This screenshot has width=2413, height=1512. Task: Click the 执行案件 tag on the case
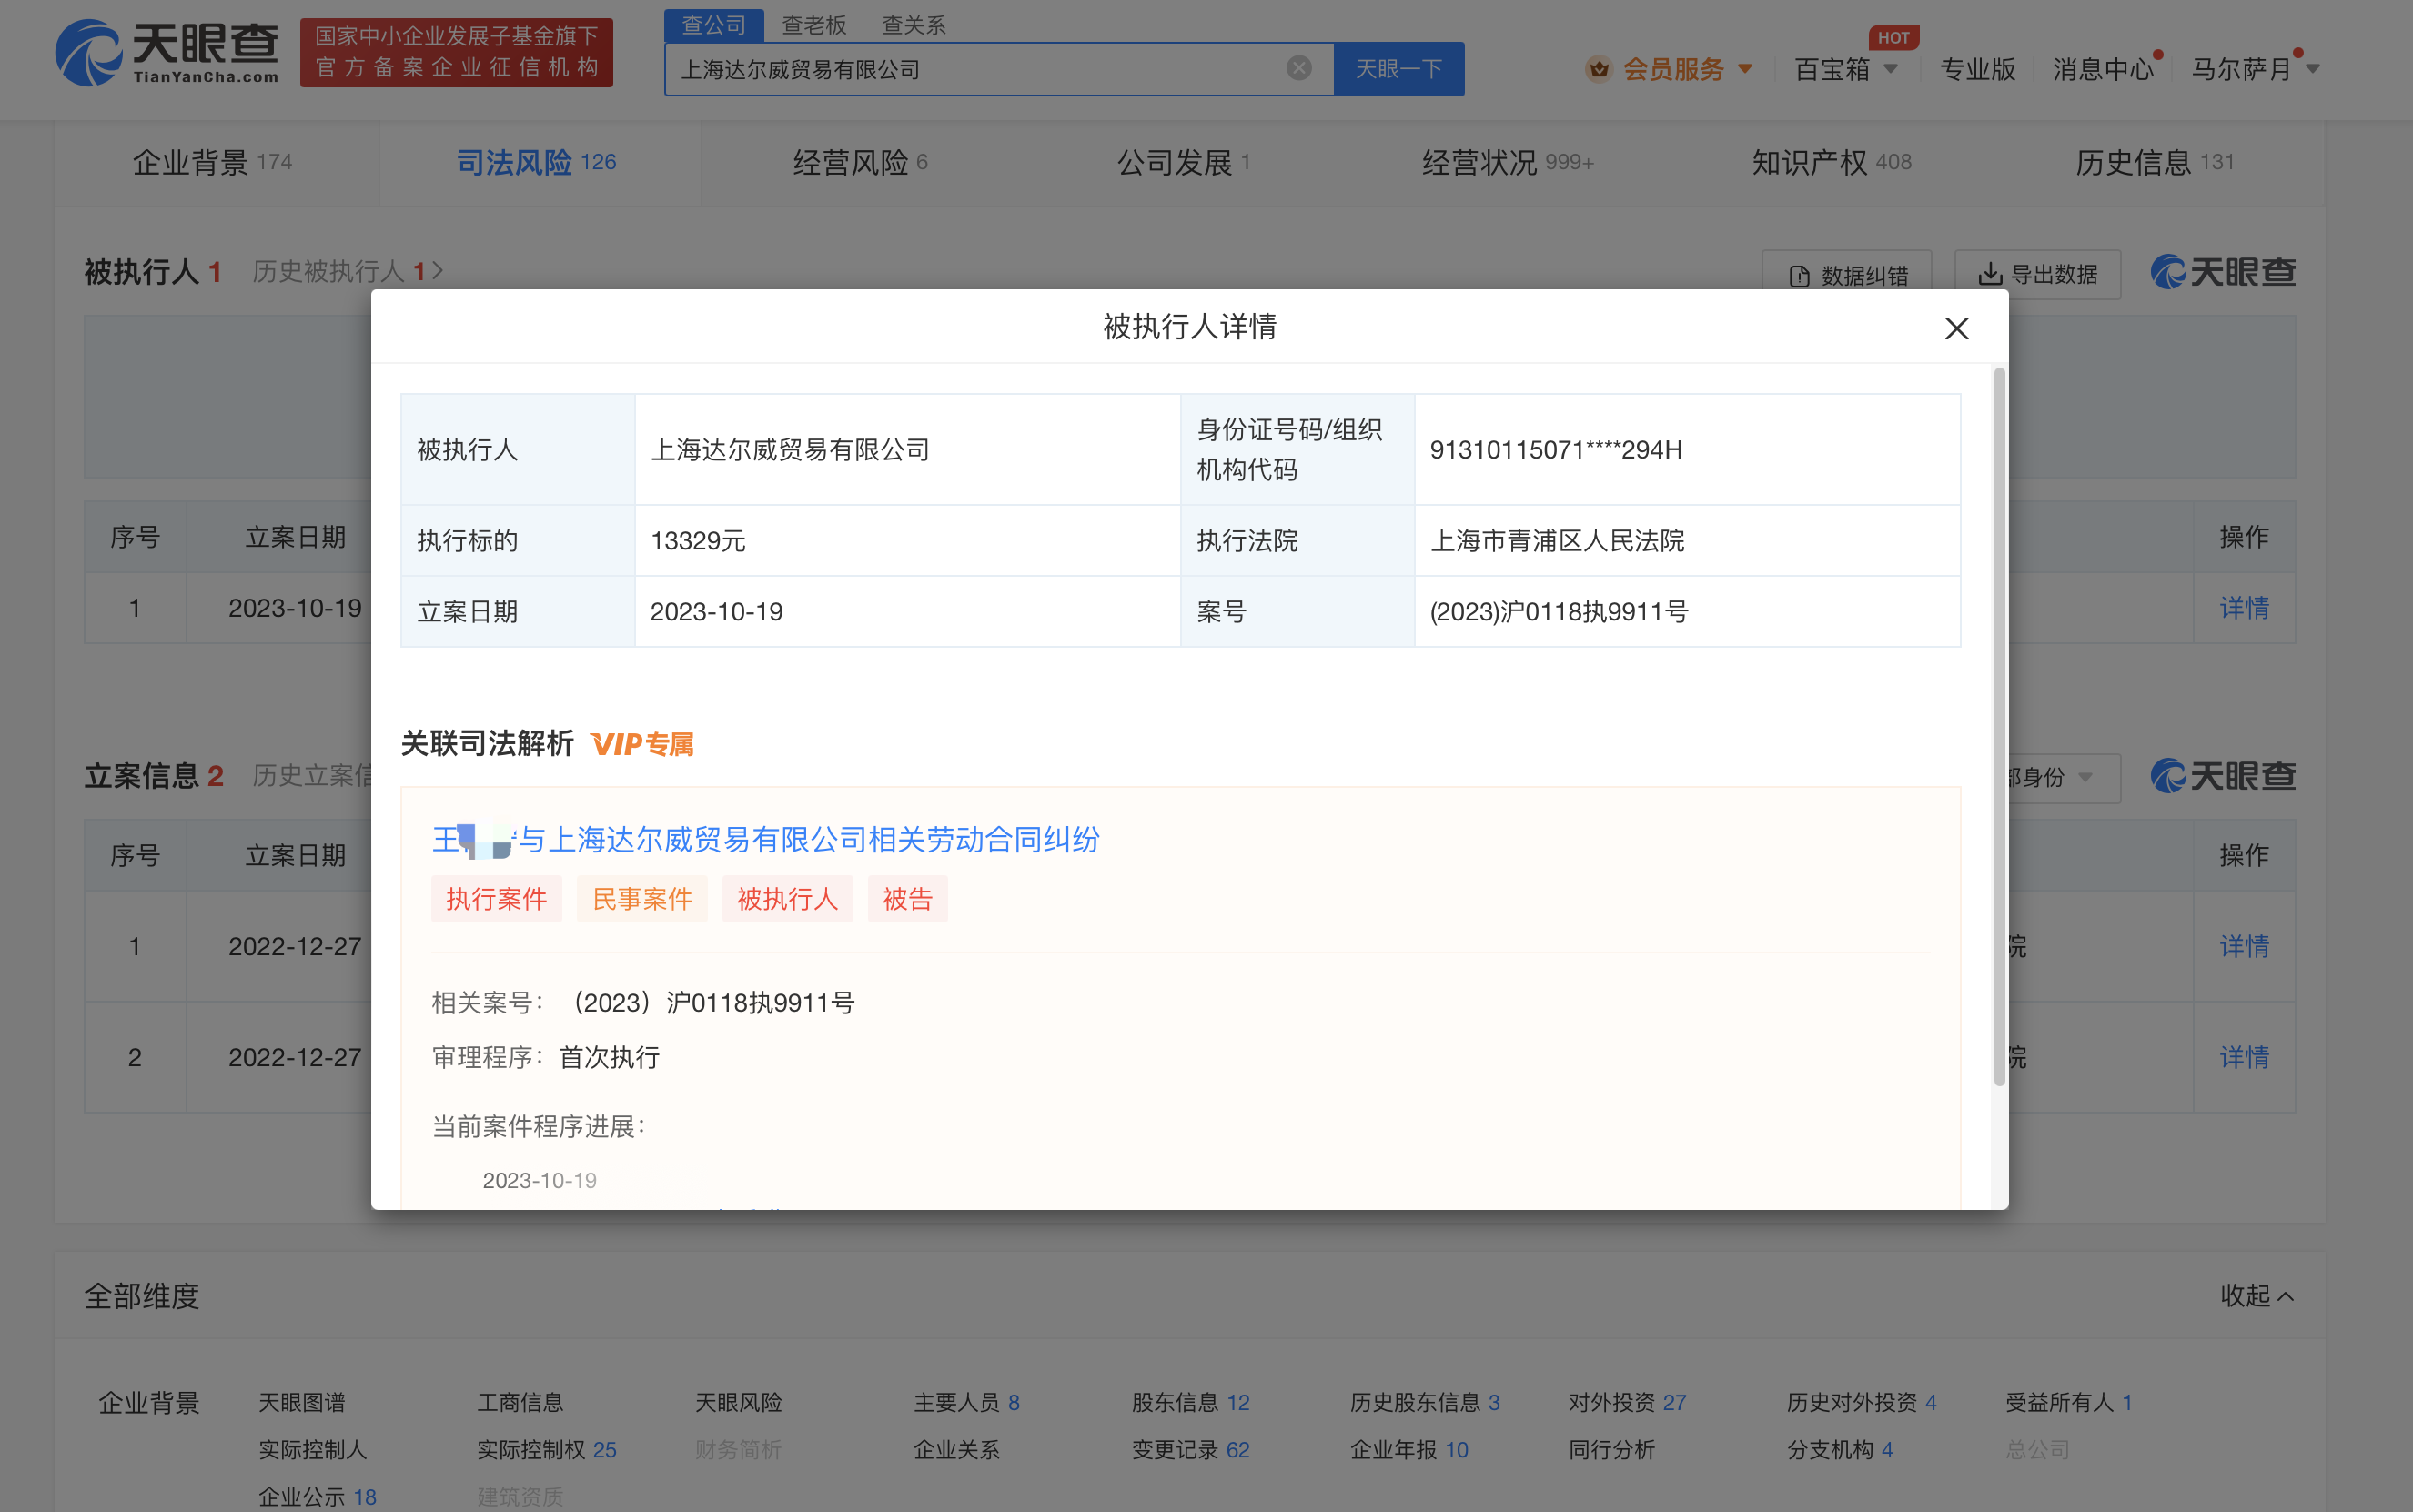496,898
